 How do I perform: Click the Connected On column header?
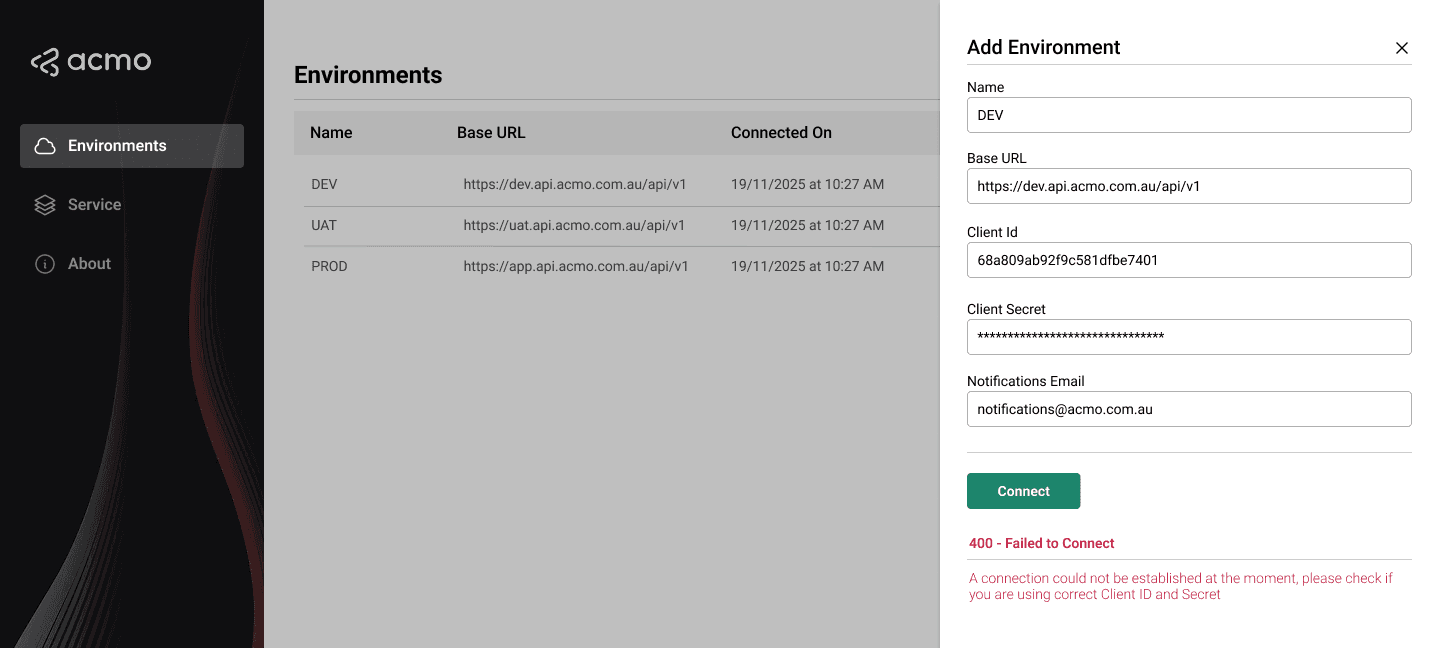point(781,132)
